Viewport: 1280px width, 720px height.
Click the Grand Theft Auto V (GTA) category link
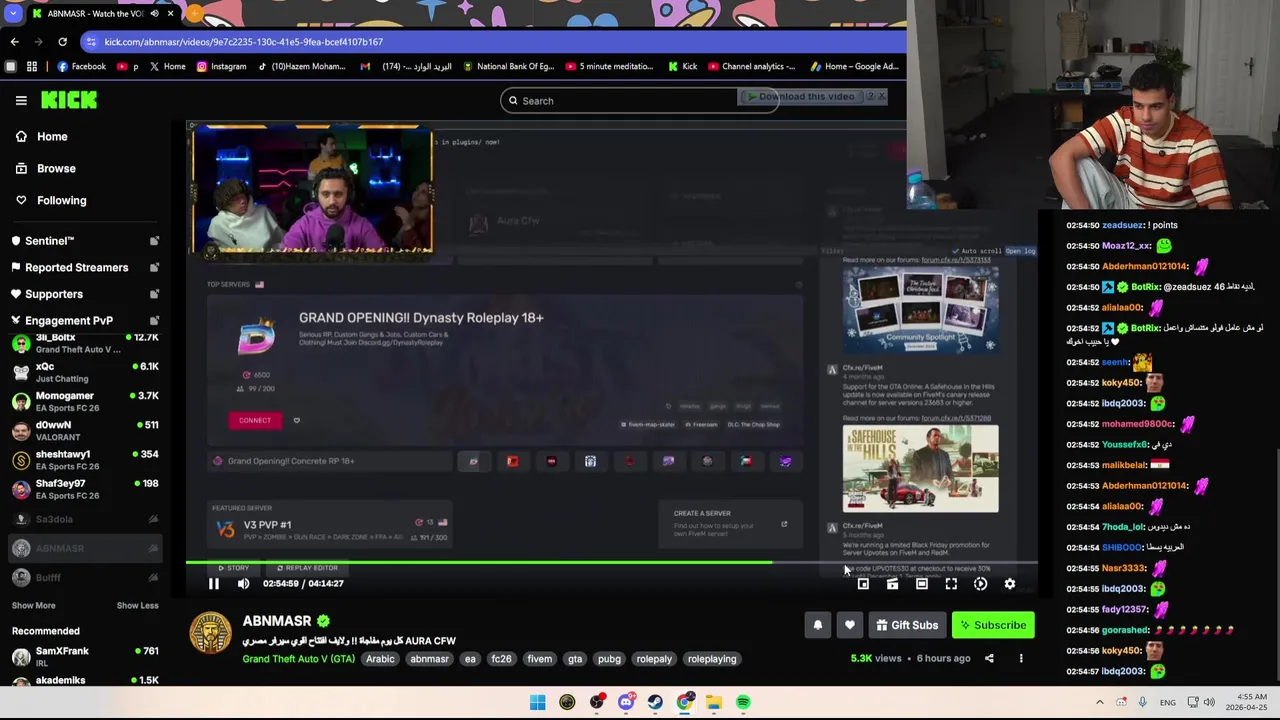coord(298,659)
